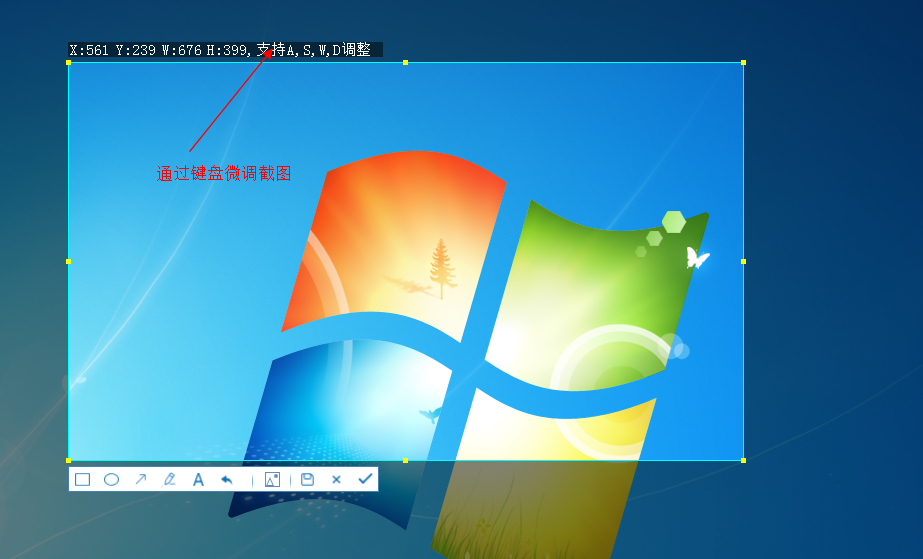Confirm the screenshot with checkmark icon

pyautogui.click(x=365, y=478)
